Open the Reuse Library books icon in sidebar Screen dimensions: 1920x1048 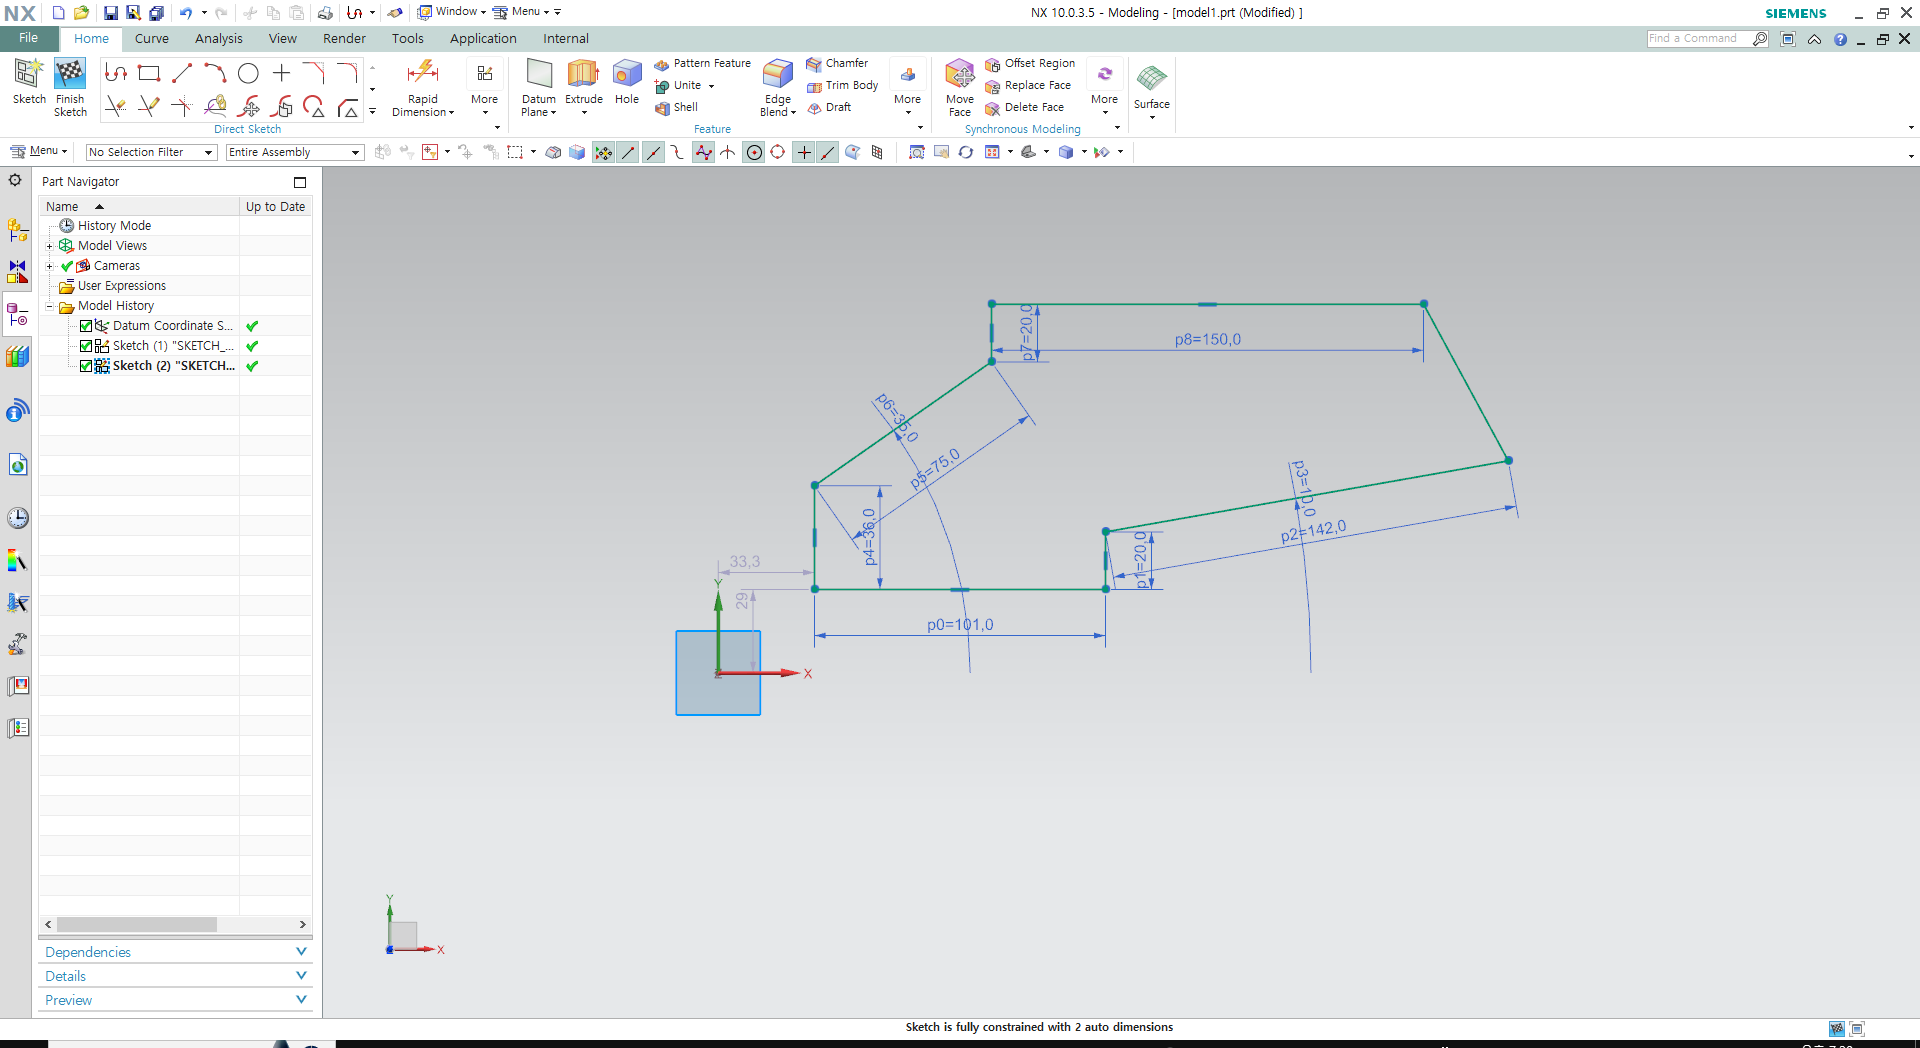pos(17,357)
